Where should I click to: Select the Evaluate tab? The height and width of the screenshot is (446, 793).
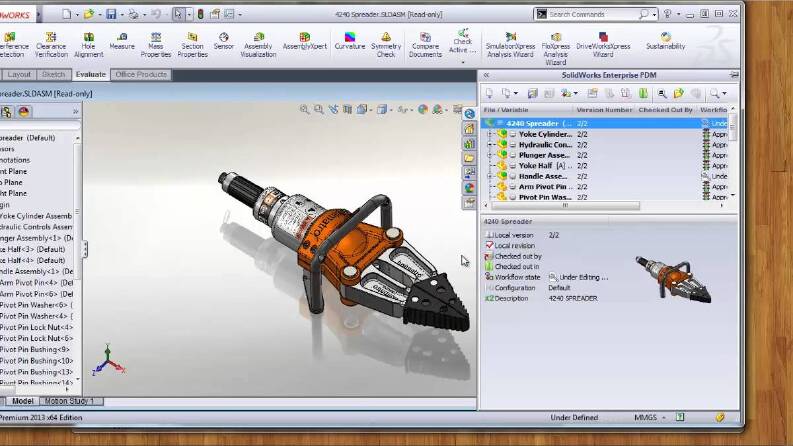coord(91,74)
